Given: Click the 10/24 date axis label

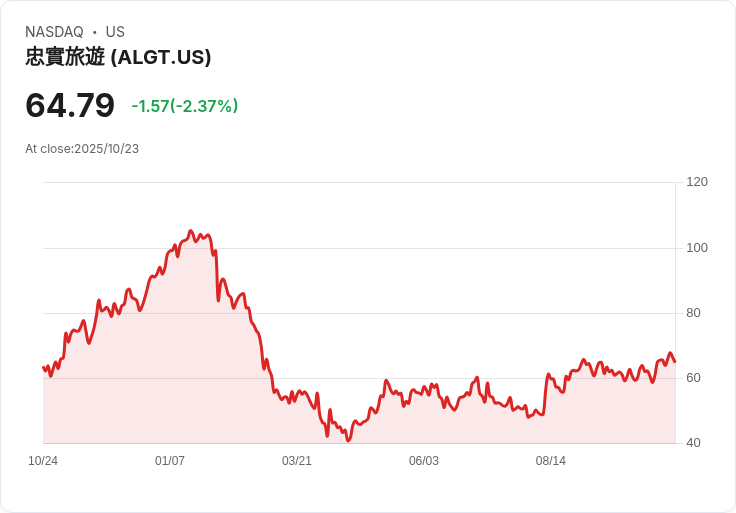Looking at the screenshot, I should click(x=43, y=460).
